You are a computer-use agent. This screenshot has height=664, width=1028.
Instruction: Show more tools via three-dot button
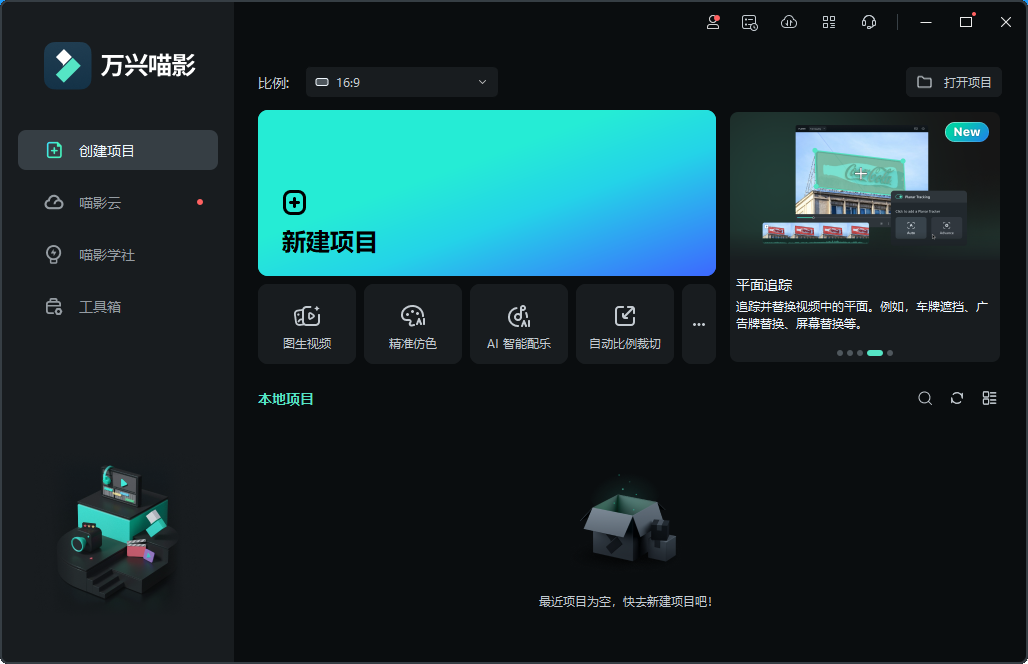[699, 324]
